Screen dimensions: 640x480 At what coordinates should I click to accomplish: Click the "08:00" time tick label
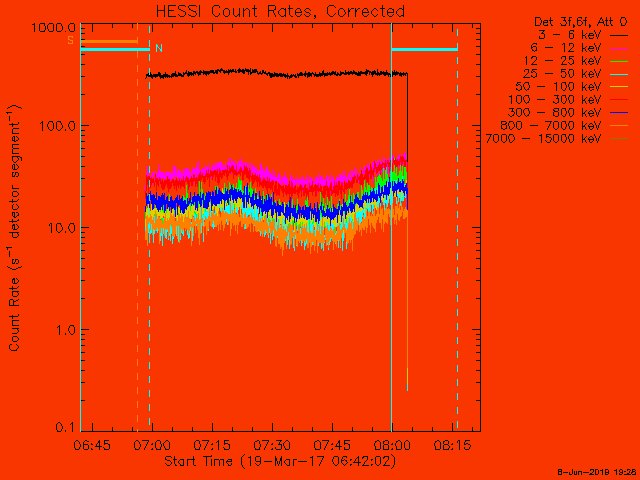click(393, 445)
